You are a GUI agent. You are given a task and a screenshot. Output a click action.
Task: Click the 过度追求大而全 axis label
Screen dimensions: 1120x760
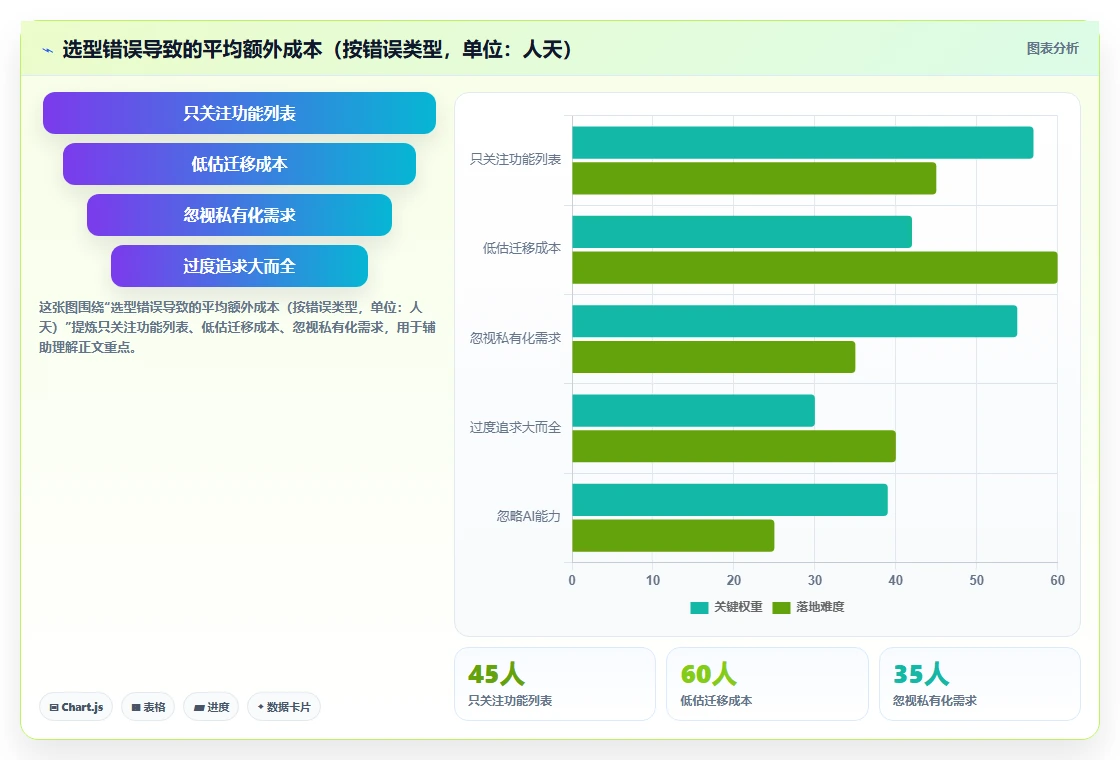coord(515,427)
